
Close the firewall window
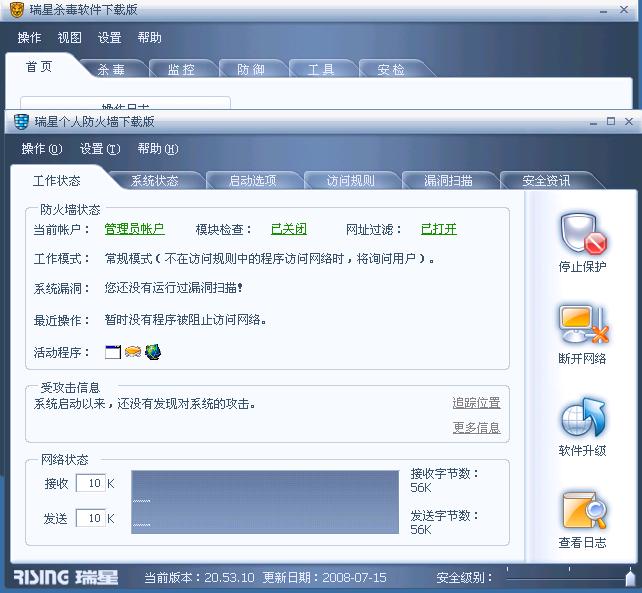pos(629,121)
